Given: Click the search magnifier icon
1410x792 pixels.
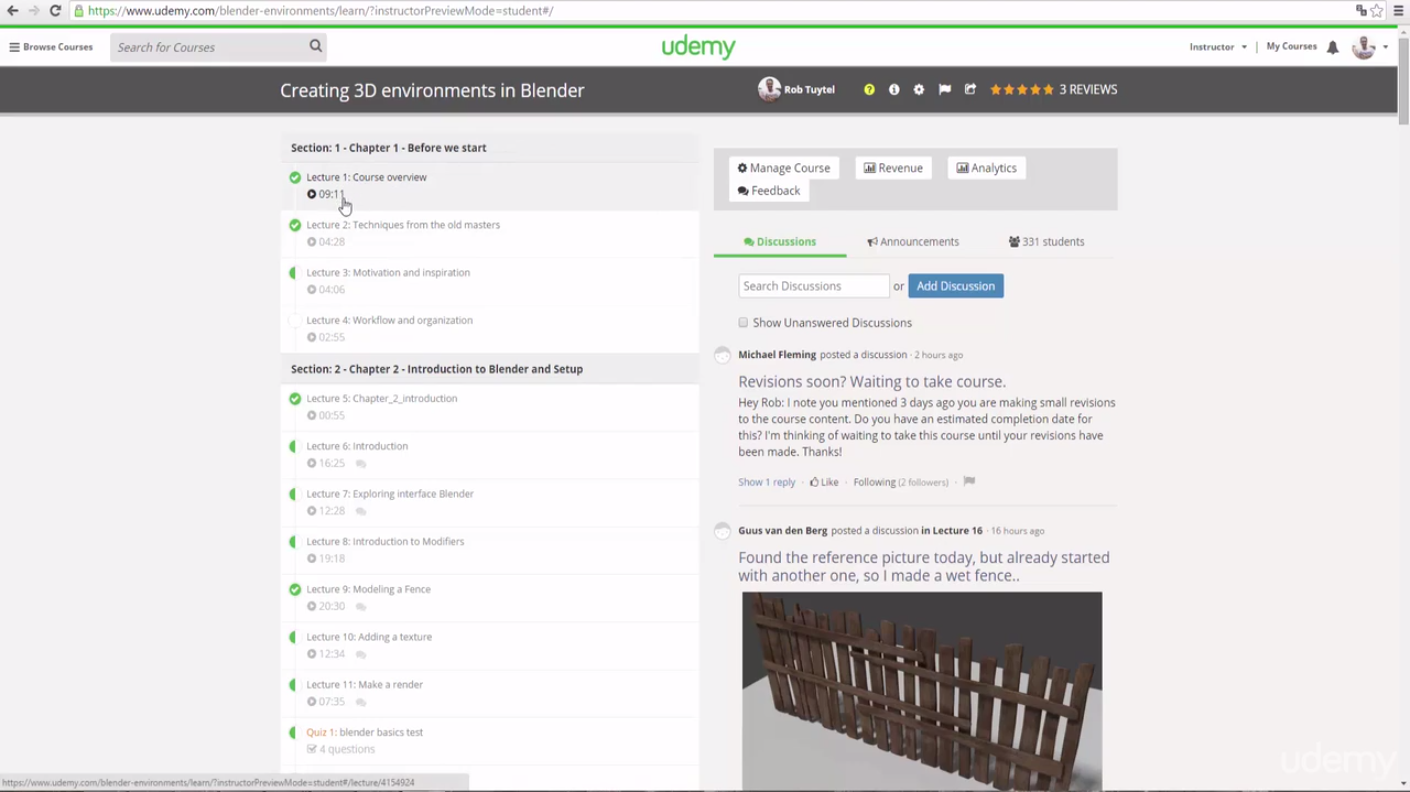Looking at the screenshot, I should pyautogui.click(x=316, y=46).
